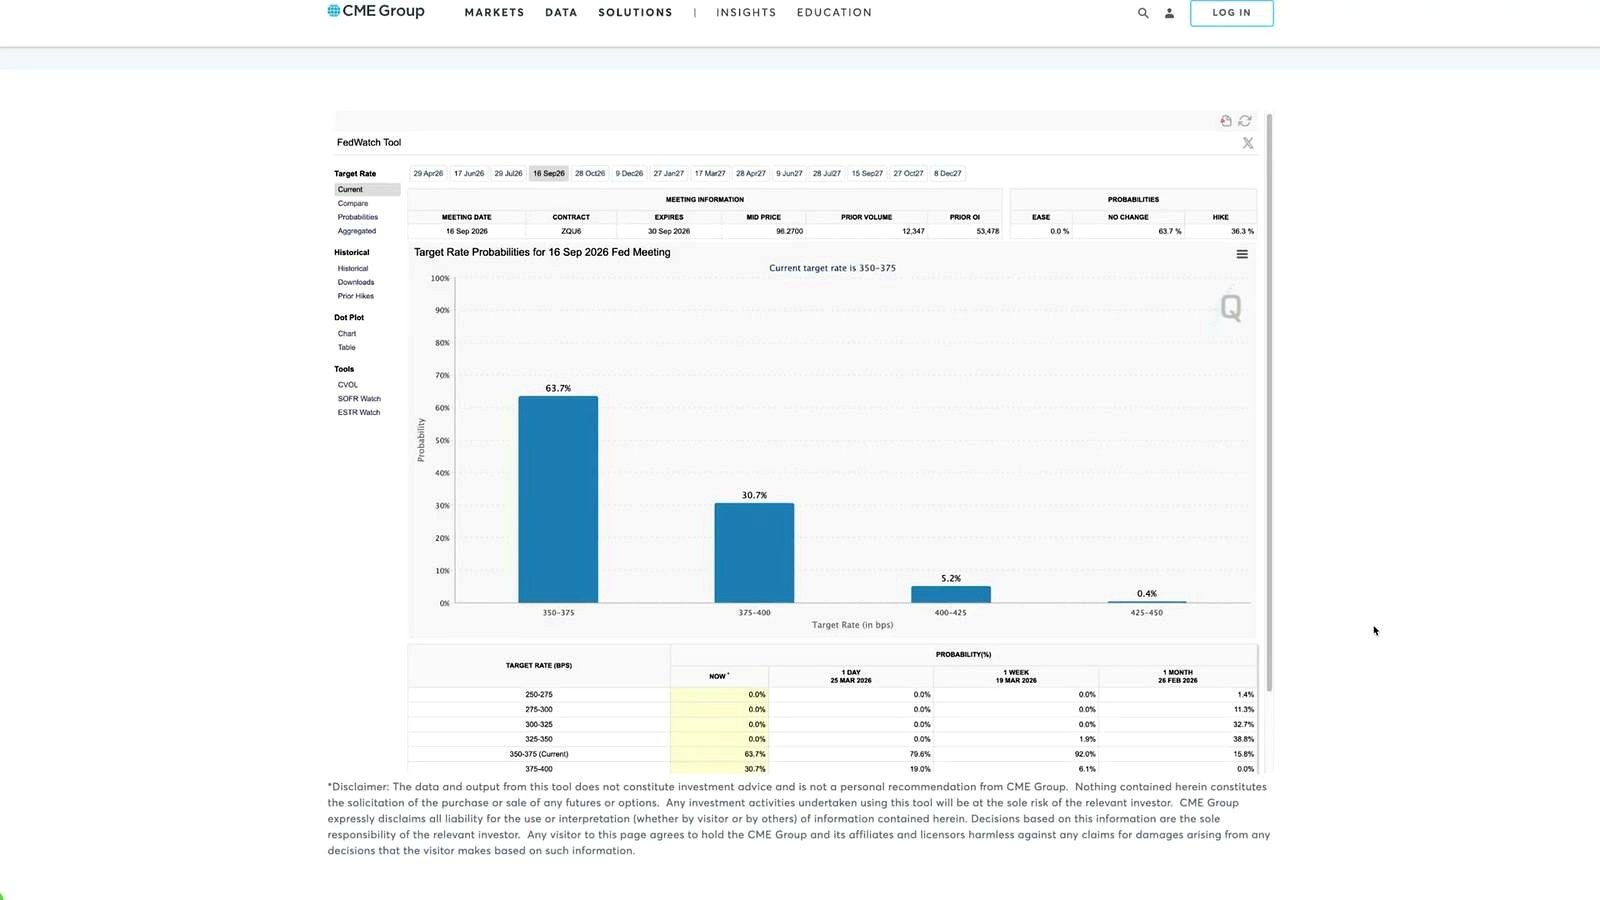Open Dot Plot Chart link
1600x900 pixels.
347,333
